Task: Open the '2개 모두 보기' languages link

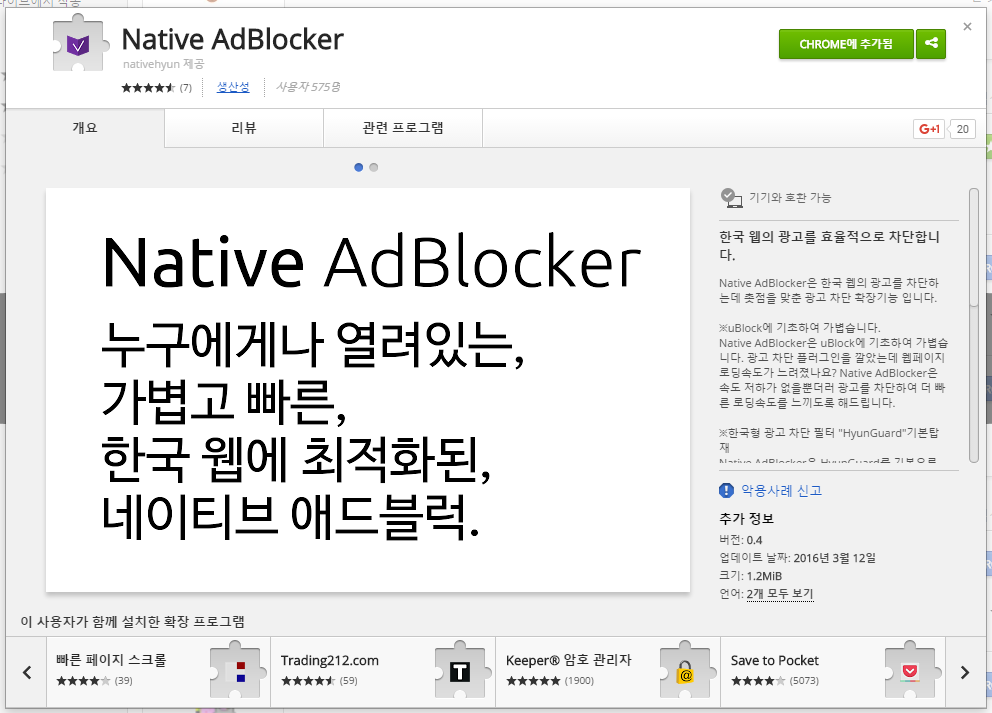Action: 779,593
